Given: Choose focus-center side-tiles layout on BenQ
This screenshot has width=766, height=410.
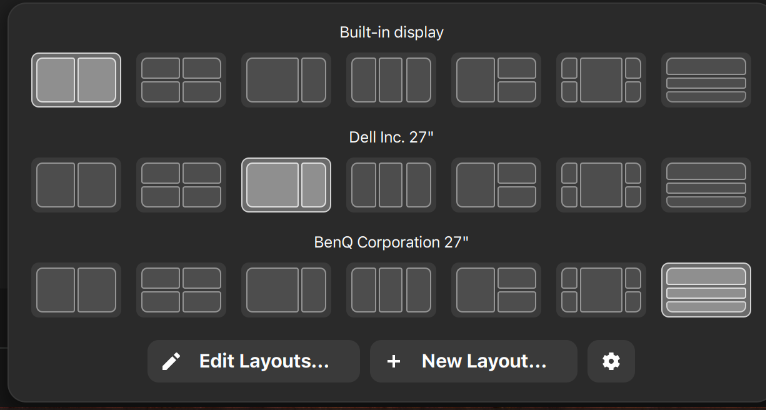Looking at the screenshot, I should [x=601, y=290].
